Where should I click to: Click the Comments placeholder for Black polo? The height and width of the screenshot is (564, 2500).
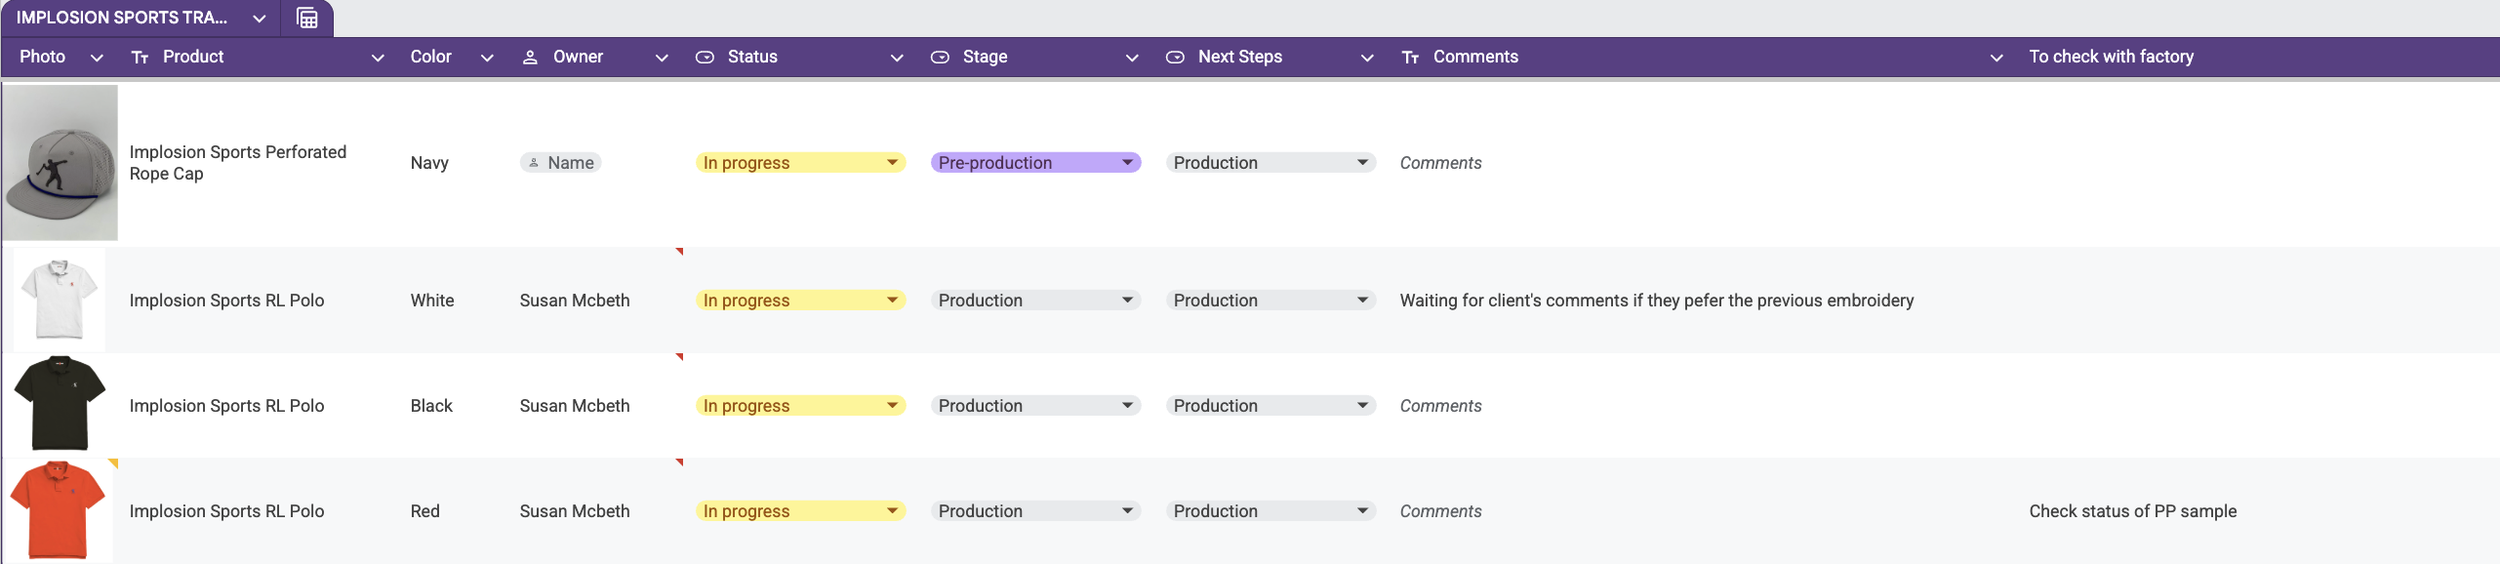[1440, 406]
